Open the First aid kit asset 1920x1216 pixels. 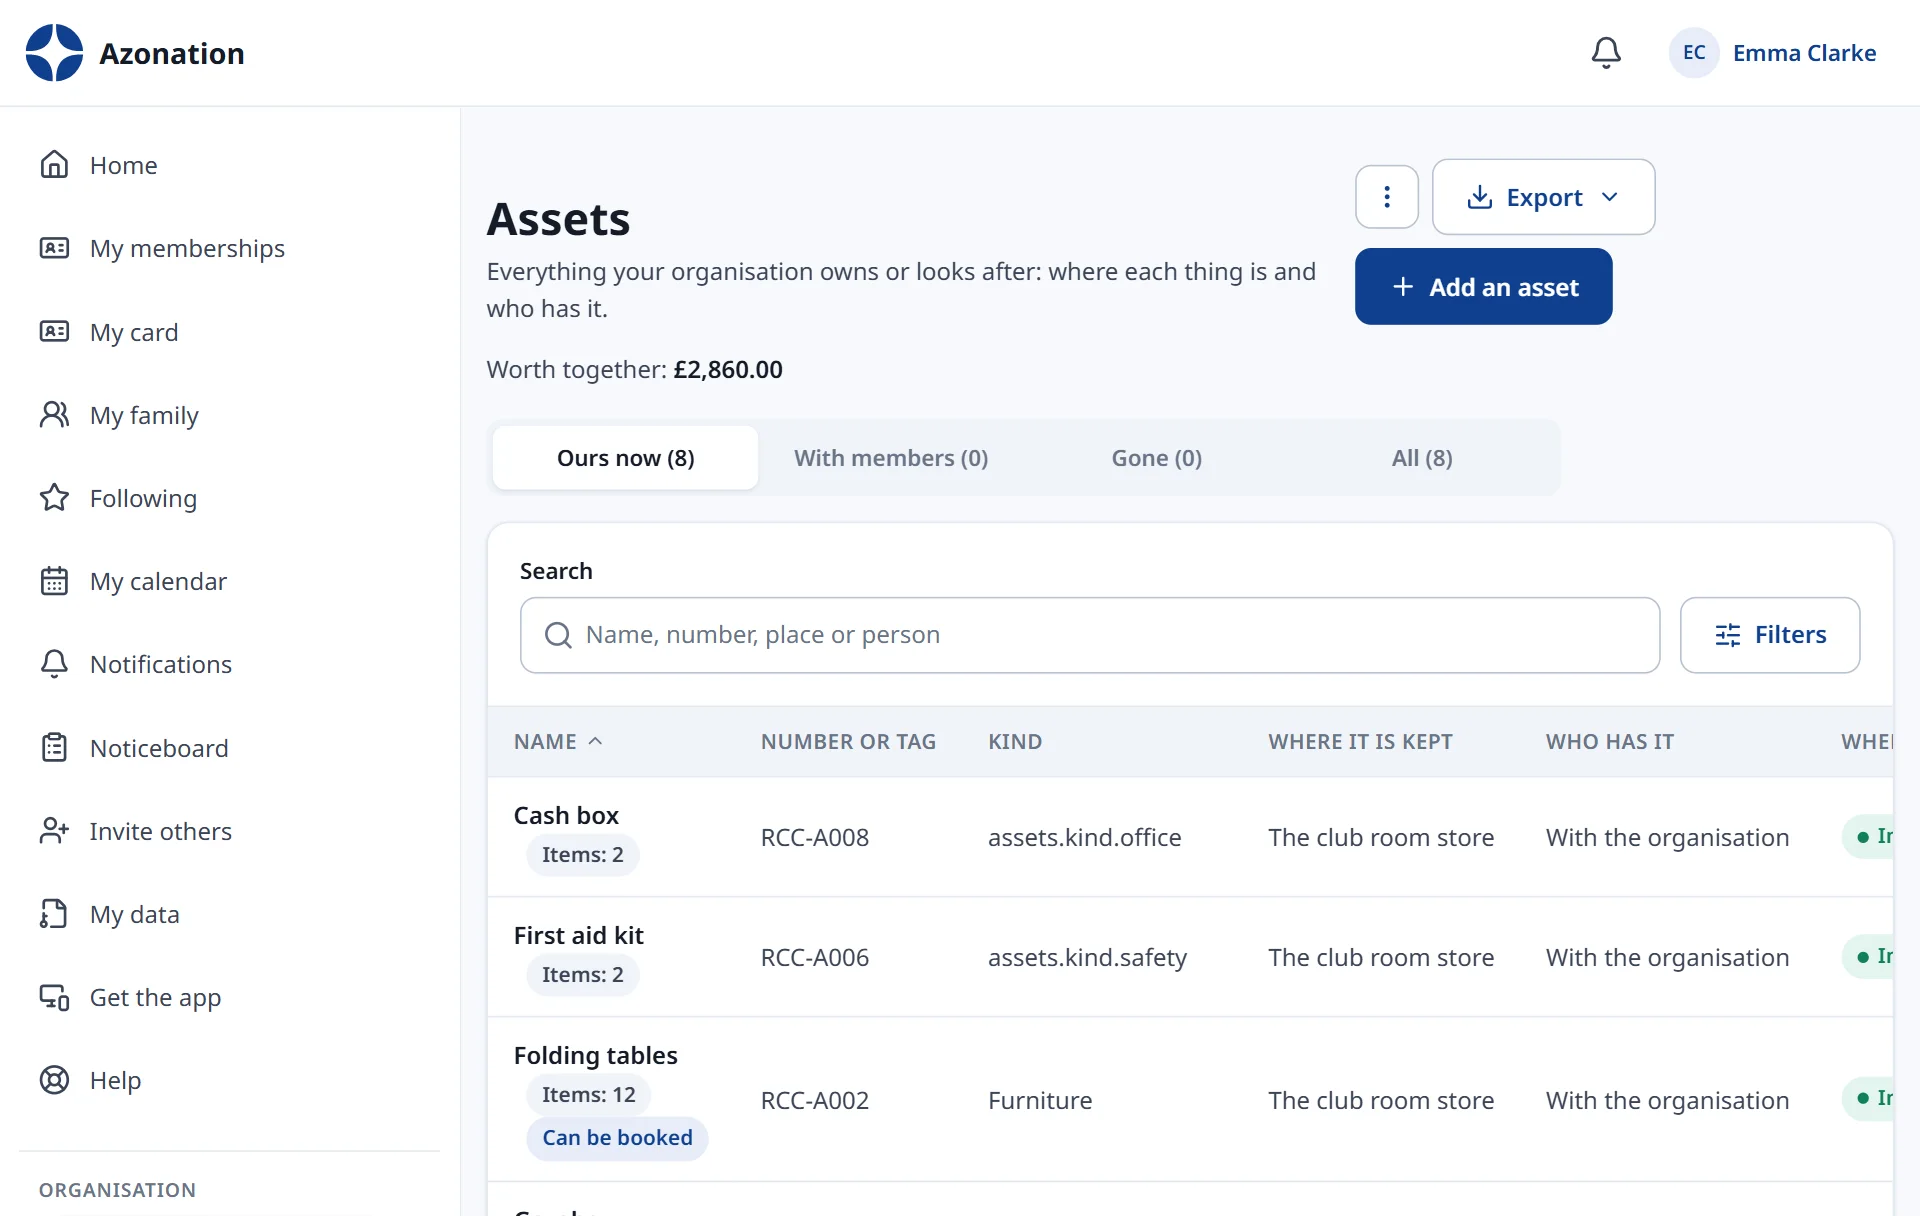tap(578, 935)
